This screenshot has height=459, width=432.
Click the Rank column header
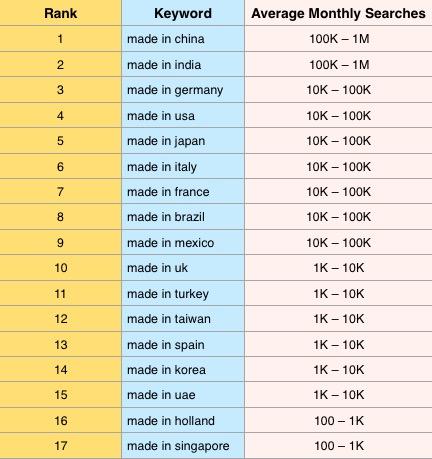[60, 13]
